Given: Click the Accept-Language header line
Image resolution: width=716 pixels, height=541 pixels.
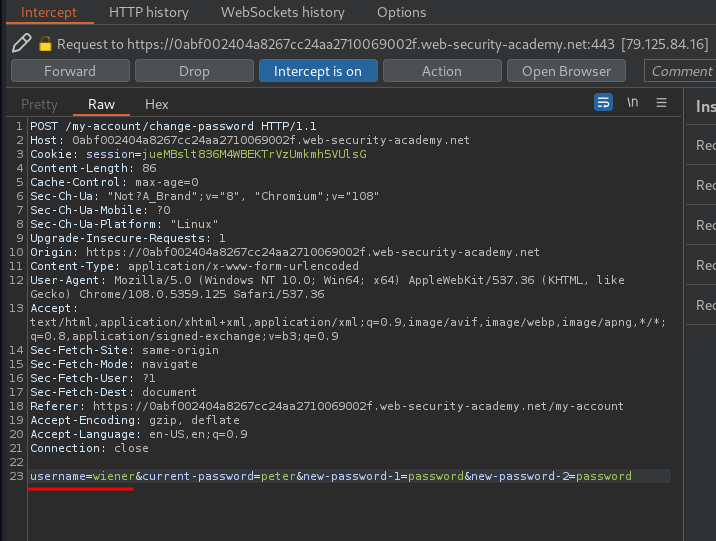Looking at the screenshot, I should pos(139,434).
